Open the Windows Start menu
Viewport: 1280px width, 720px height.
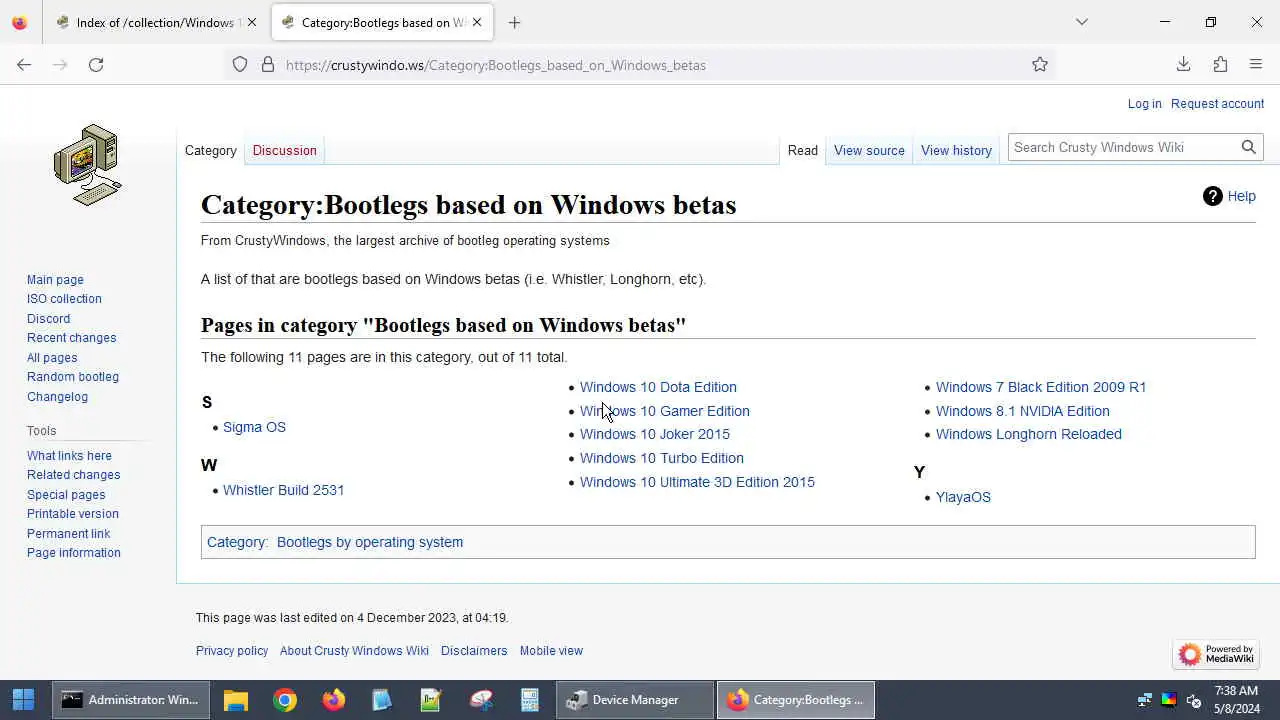[24, 700]
